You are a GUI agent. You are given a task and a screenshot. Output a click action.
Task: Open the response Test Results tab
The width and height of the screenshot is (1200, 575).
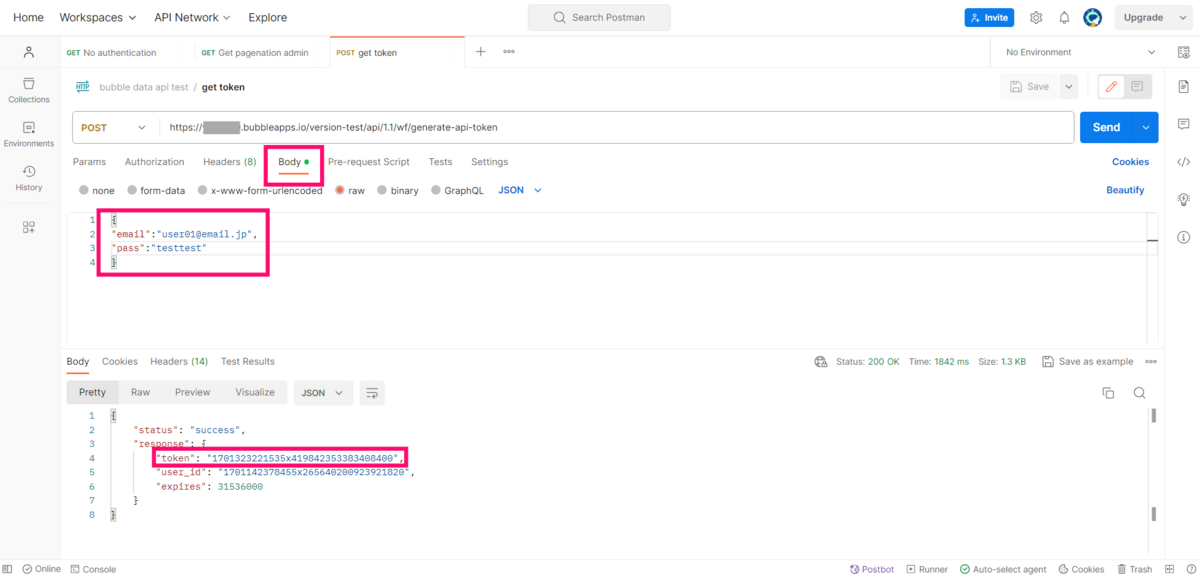pos(248,362)
